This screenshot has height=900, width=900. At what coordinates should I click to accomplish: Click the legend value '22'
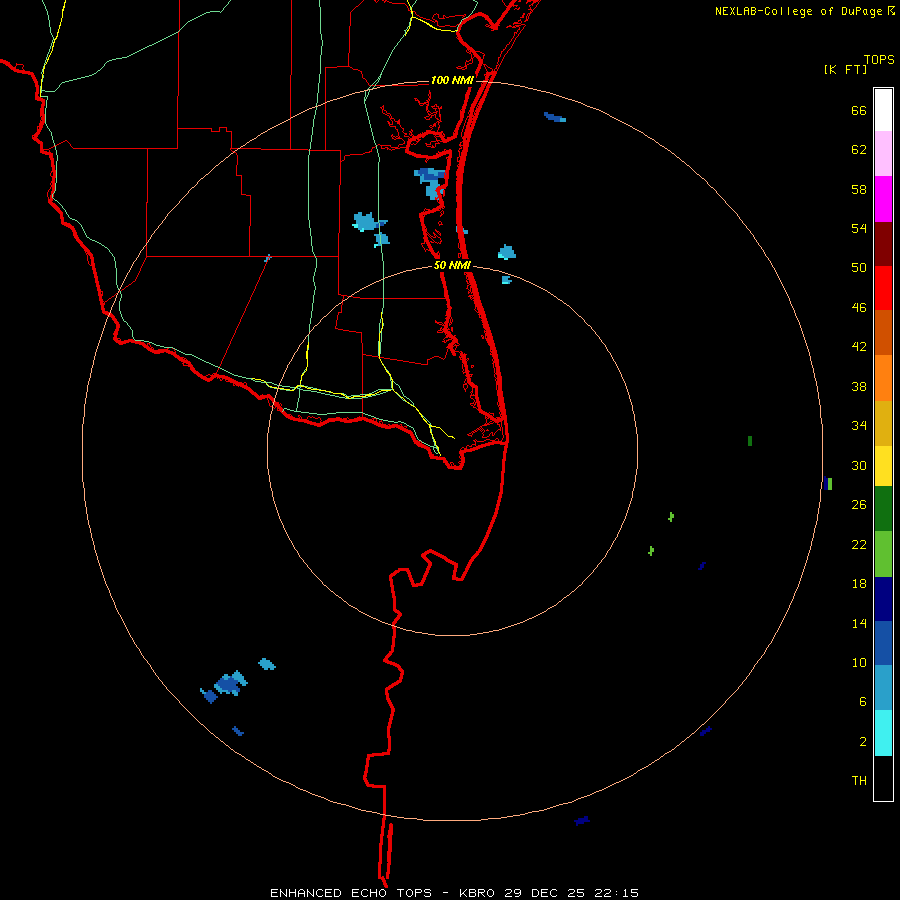coord(859,544)
